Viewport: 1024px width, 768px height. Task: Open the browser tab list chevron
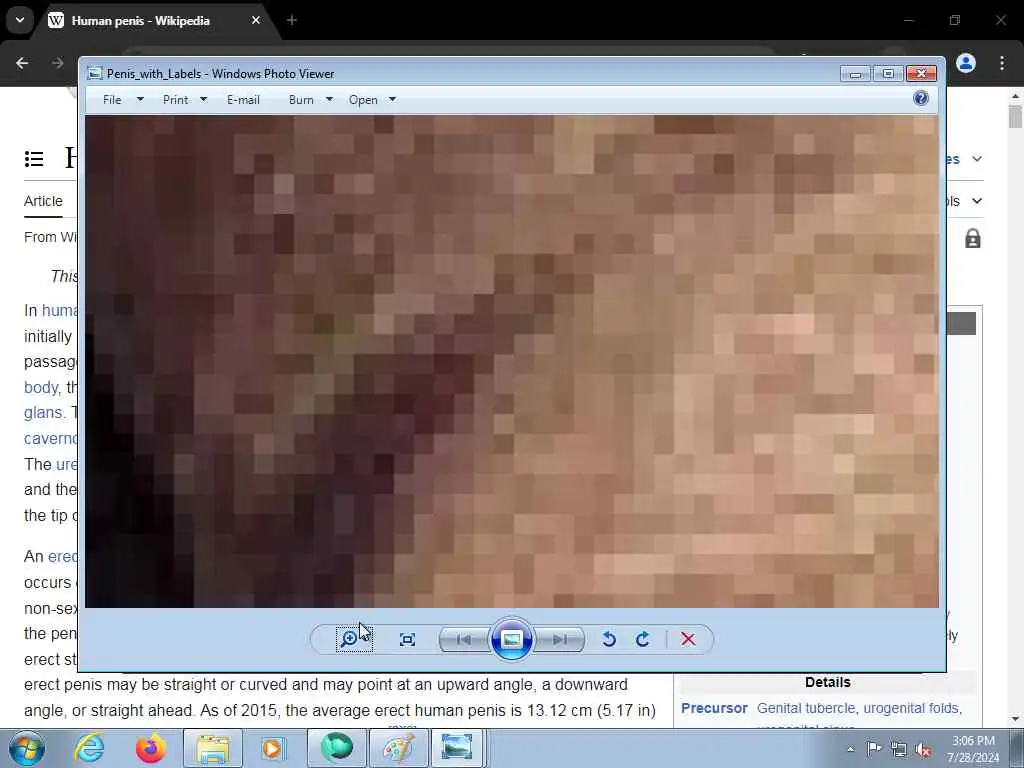click(x=20, y=20)
